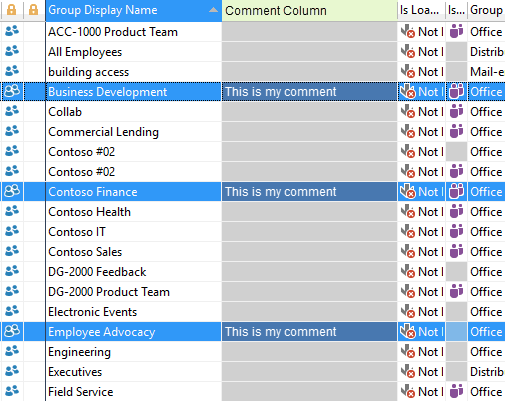Click the Is Loa... column header
The image size is (505, 401).
click(x=421, y=11)
